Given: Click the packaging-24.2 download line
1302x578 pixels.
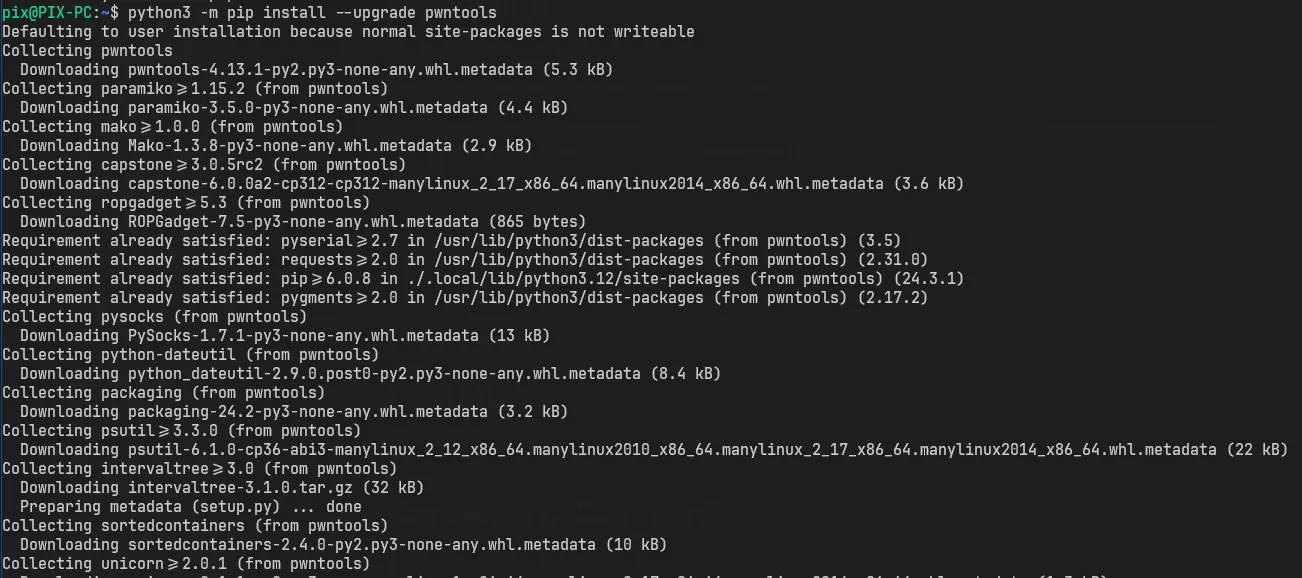Looking at the screenshot, I should click(x=294, y=411).
